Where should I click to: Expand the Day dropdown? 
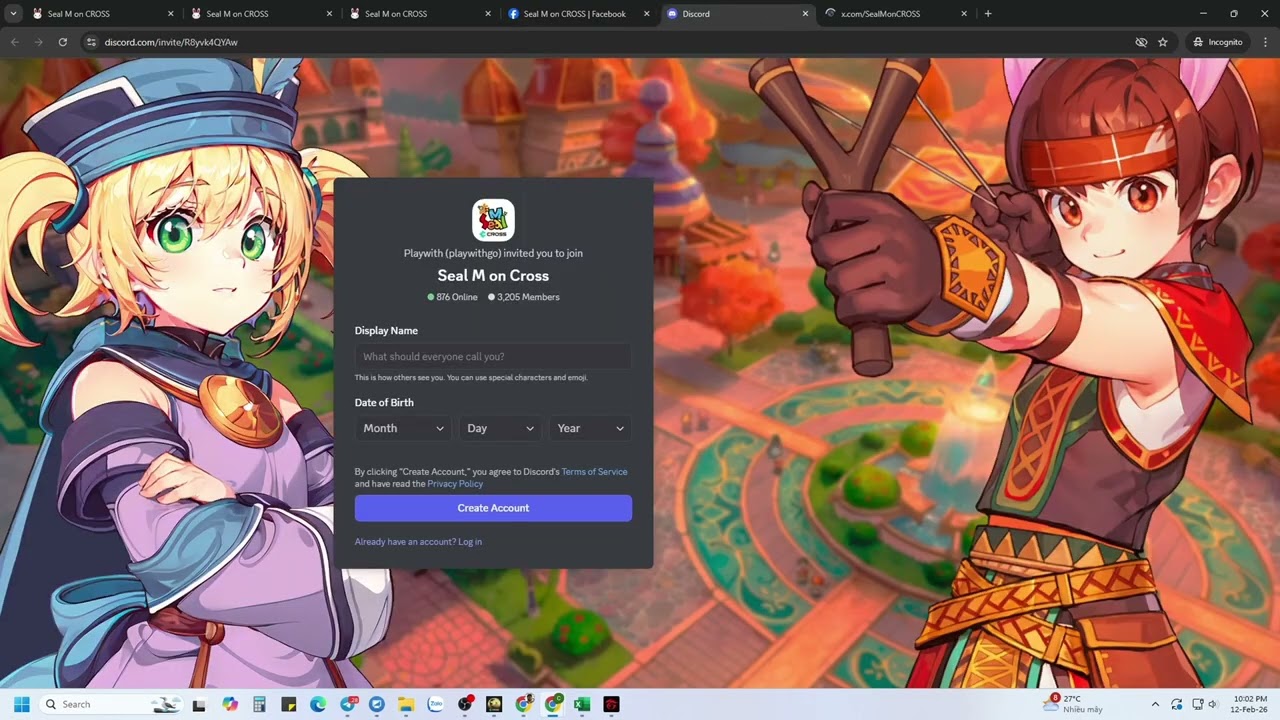500,428
